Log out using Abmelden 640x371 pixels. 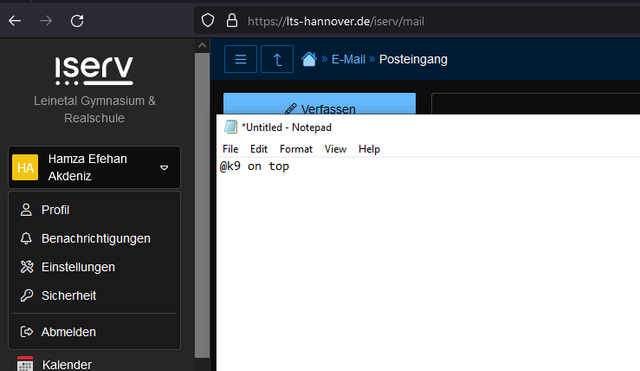[94, 332]
